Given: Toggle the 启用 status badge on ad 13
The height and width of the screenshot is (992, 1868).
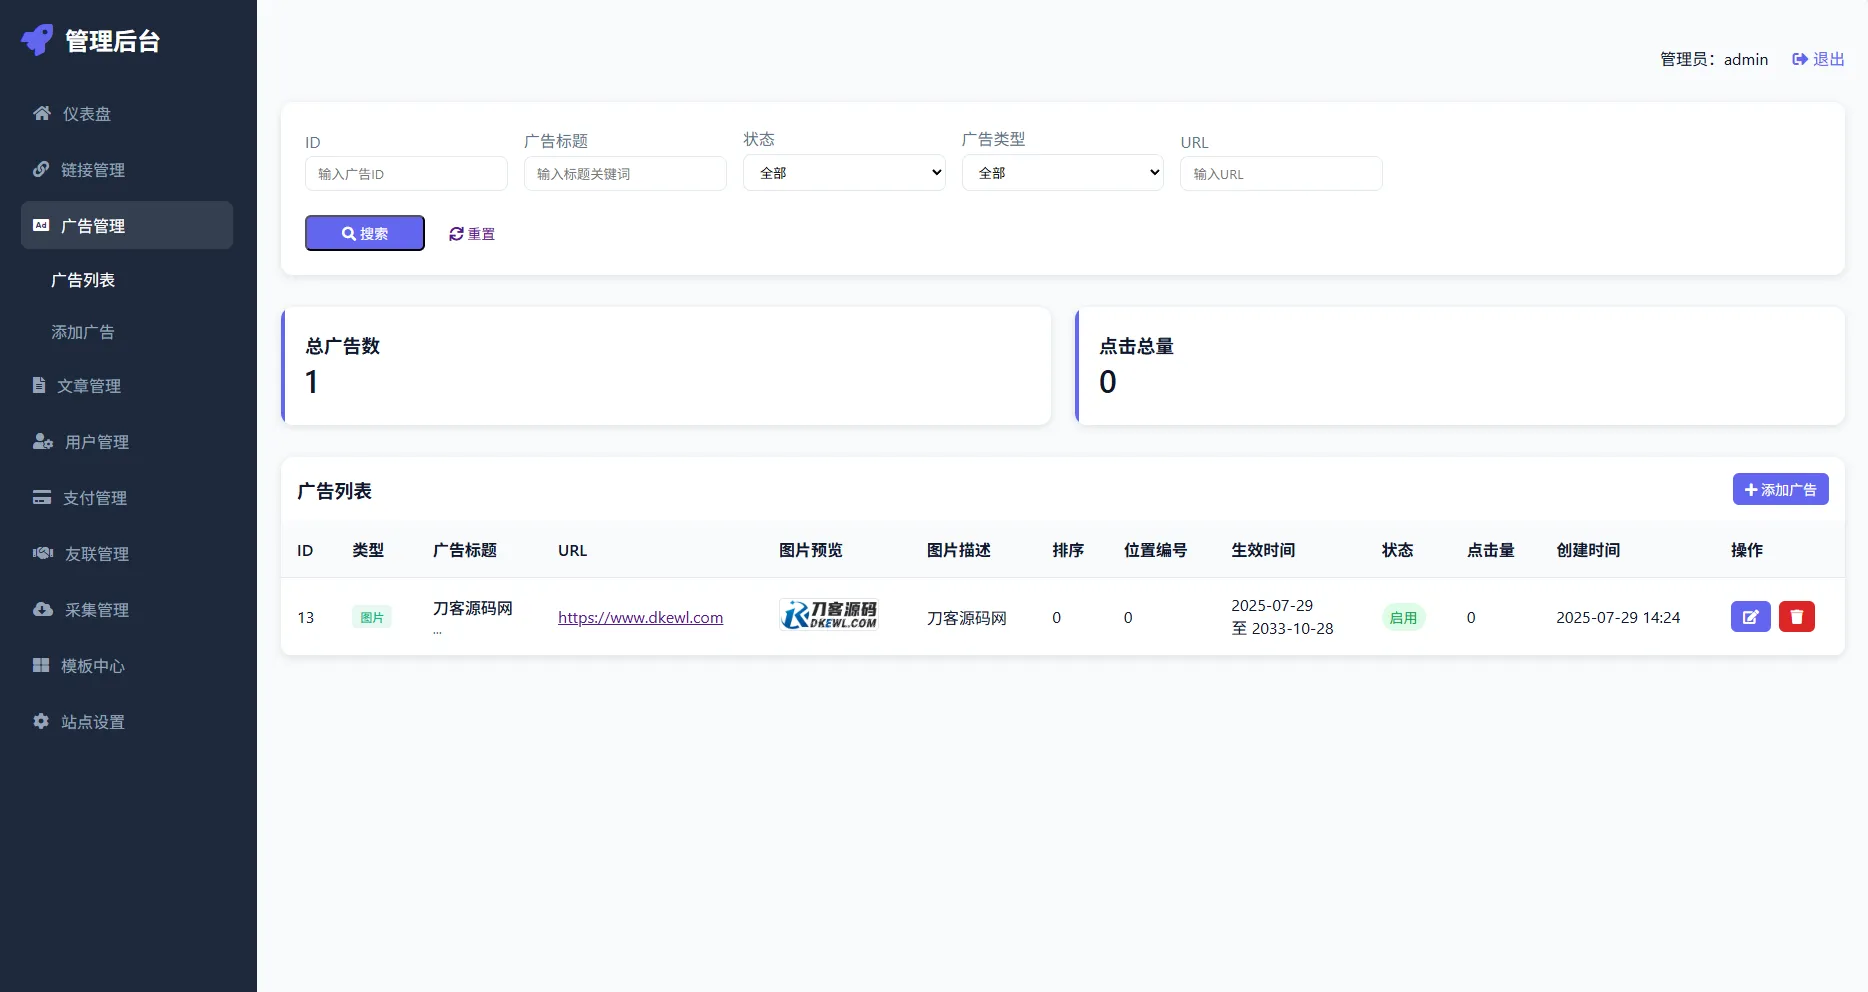Looking at the screenshot, I should 1403,617.
